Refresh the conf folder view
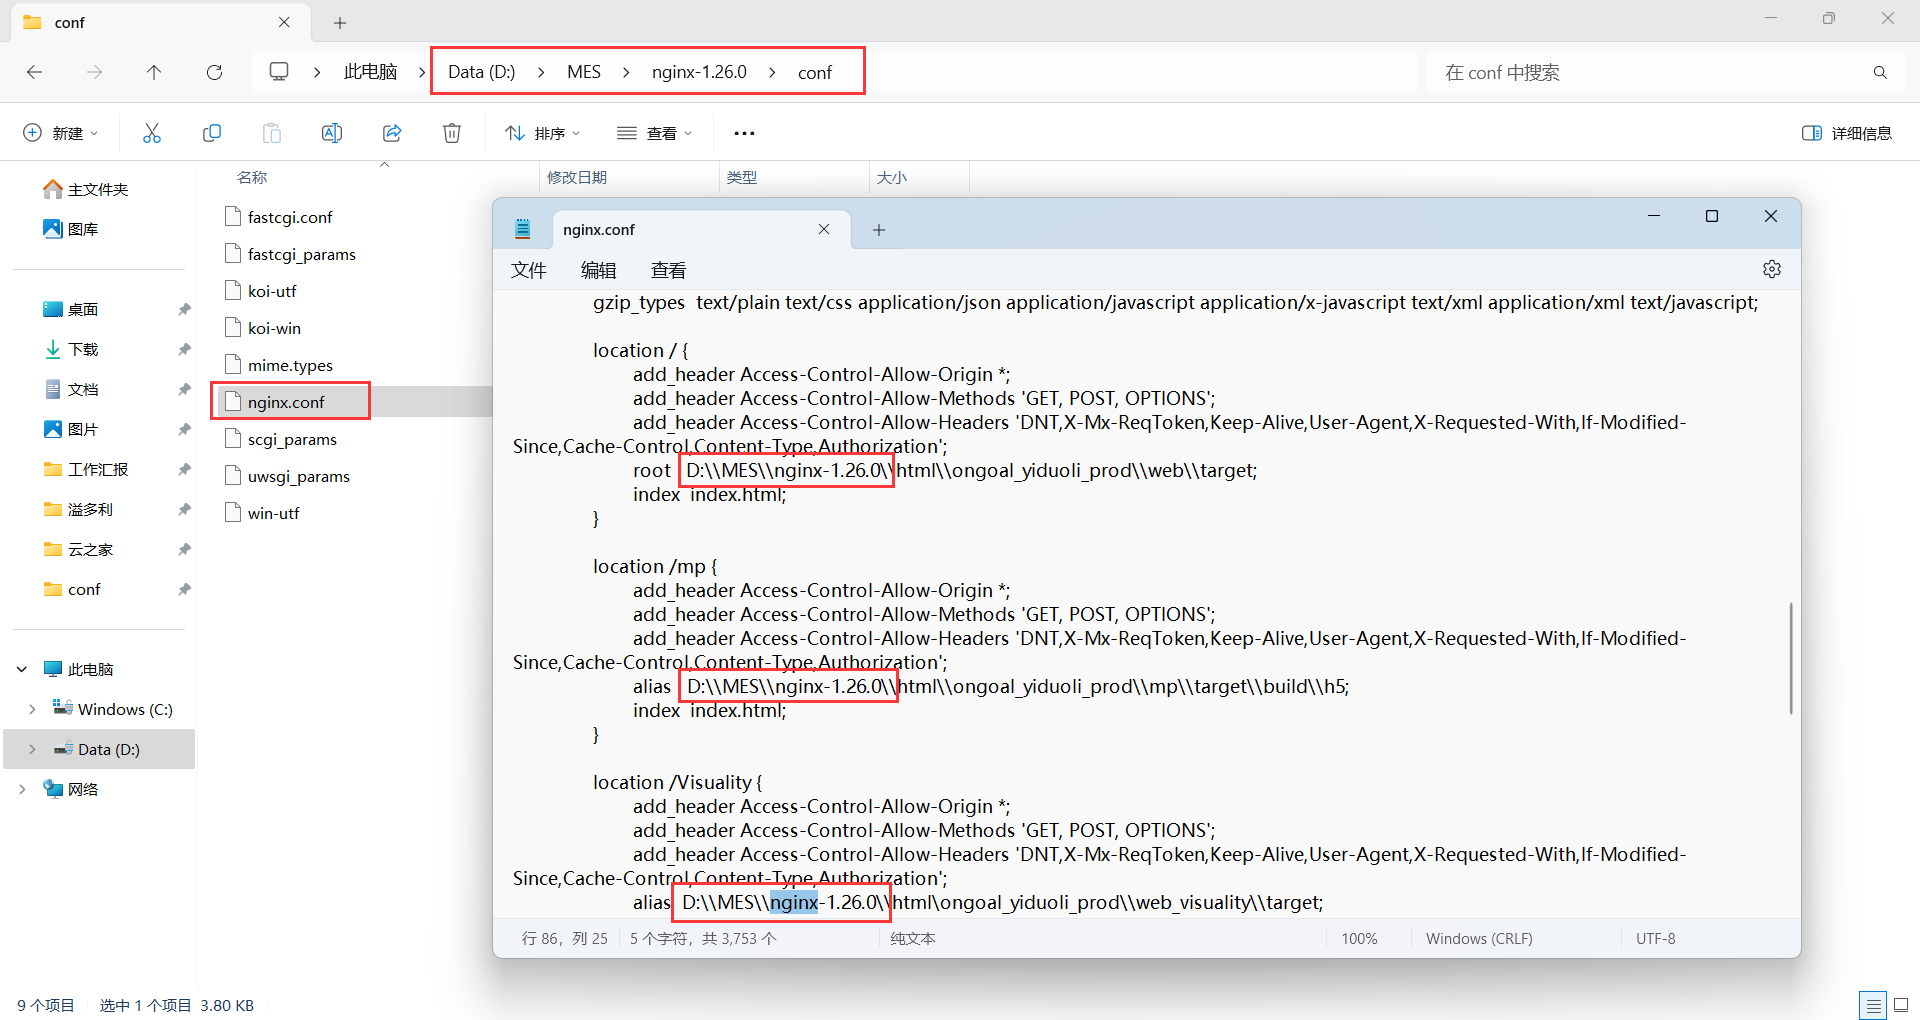This screenshot has width=1920, height=1020. (214, 72)
